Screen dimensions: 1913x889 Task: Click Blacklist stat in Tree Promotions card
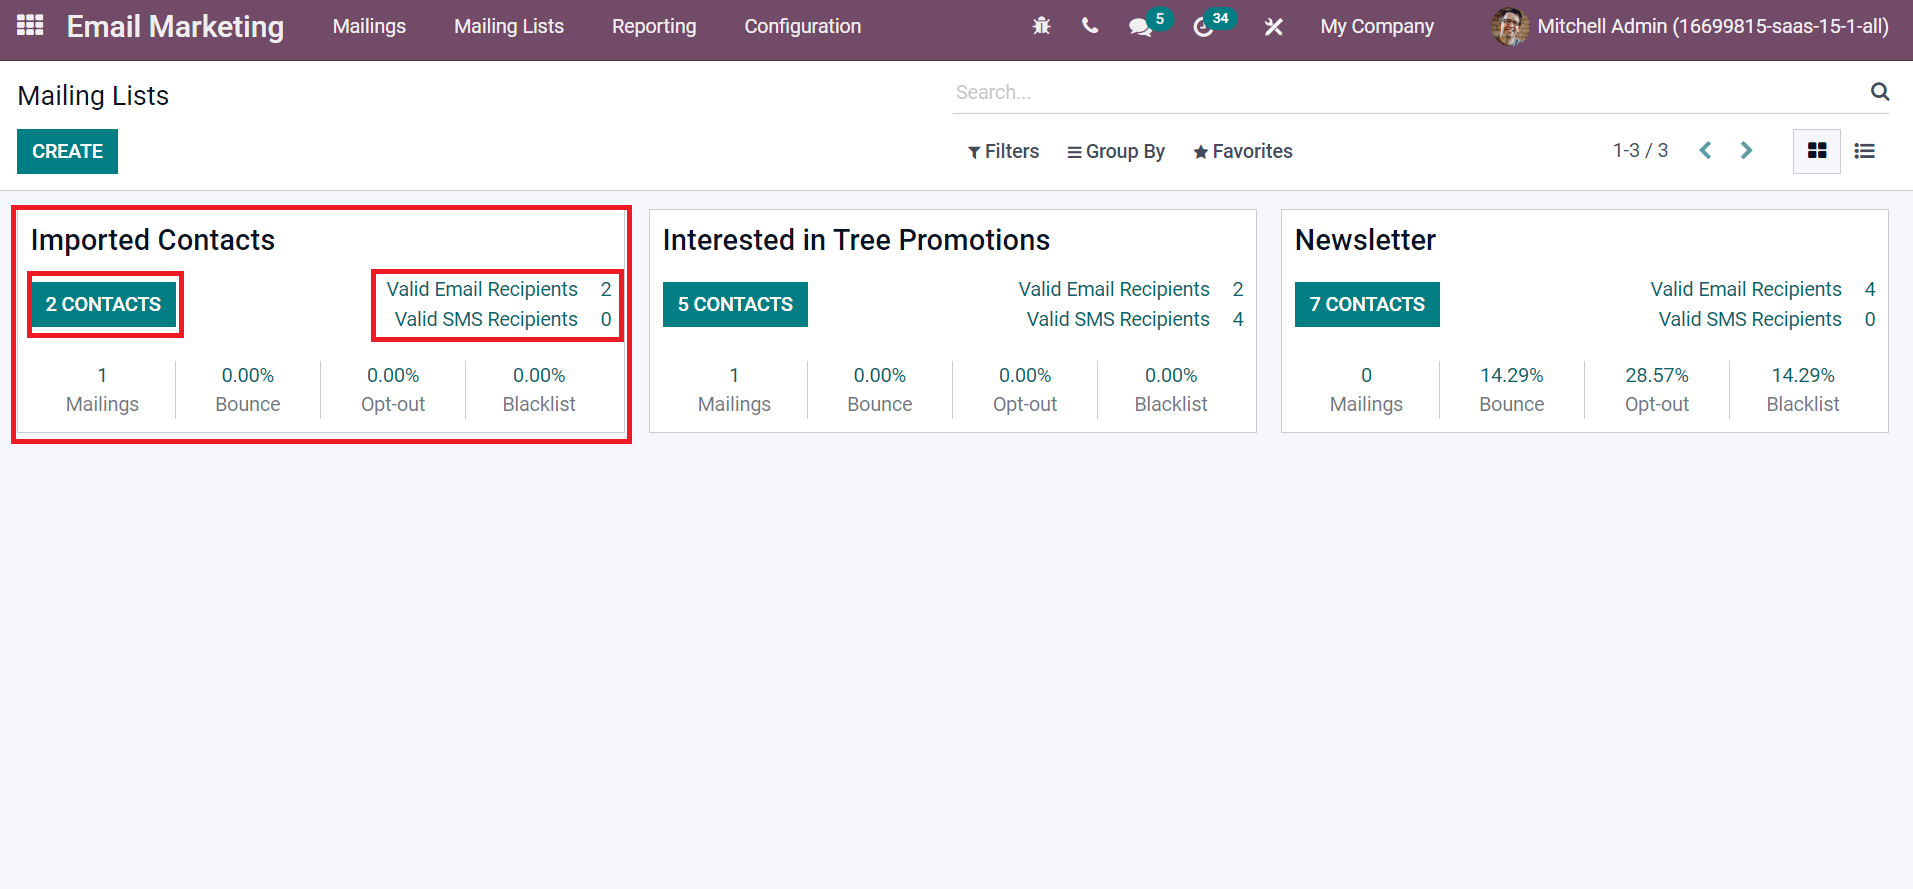[x=1171, y=390]
